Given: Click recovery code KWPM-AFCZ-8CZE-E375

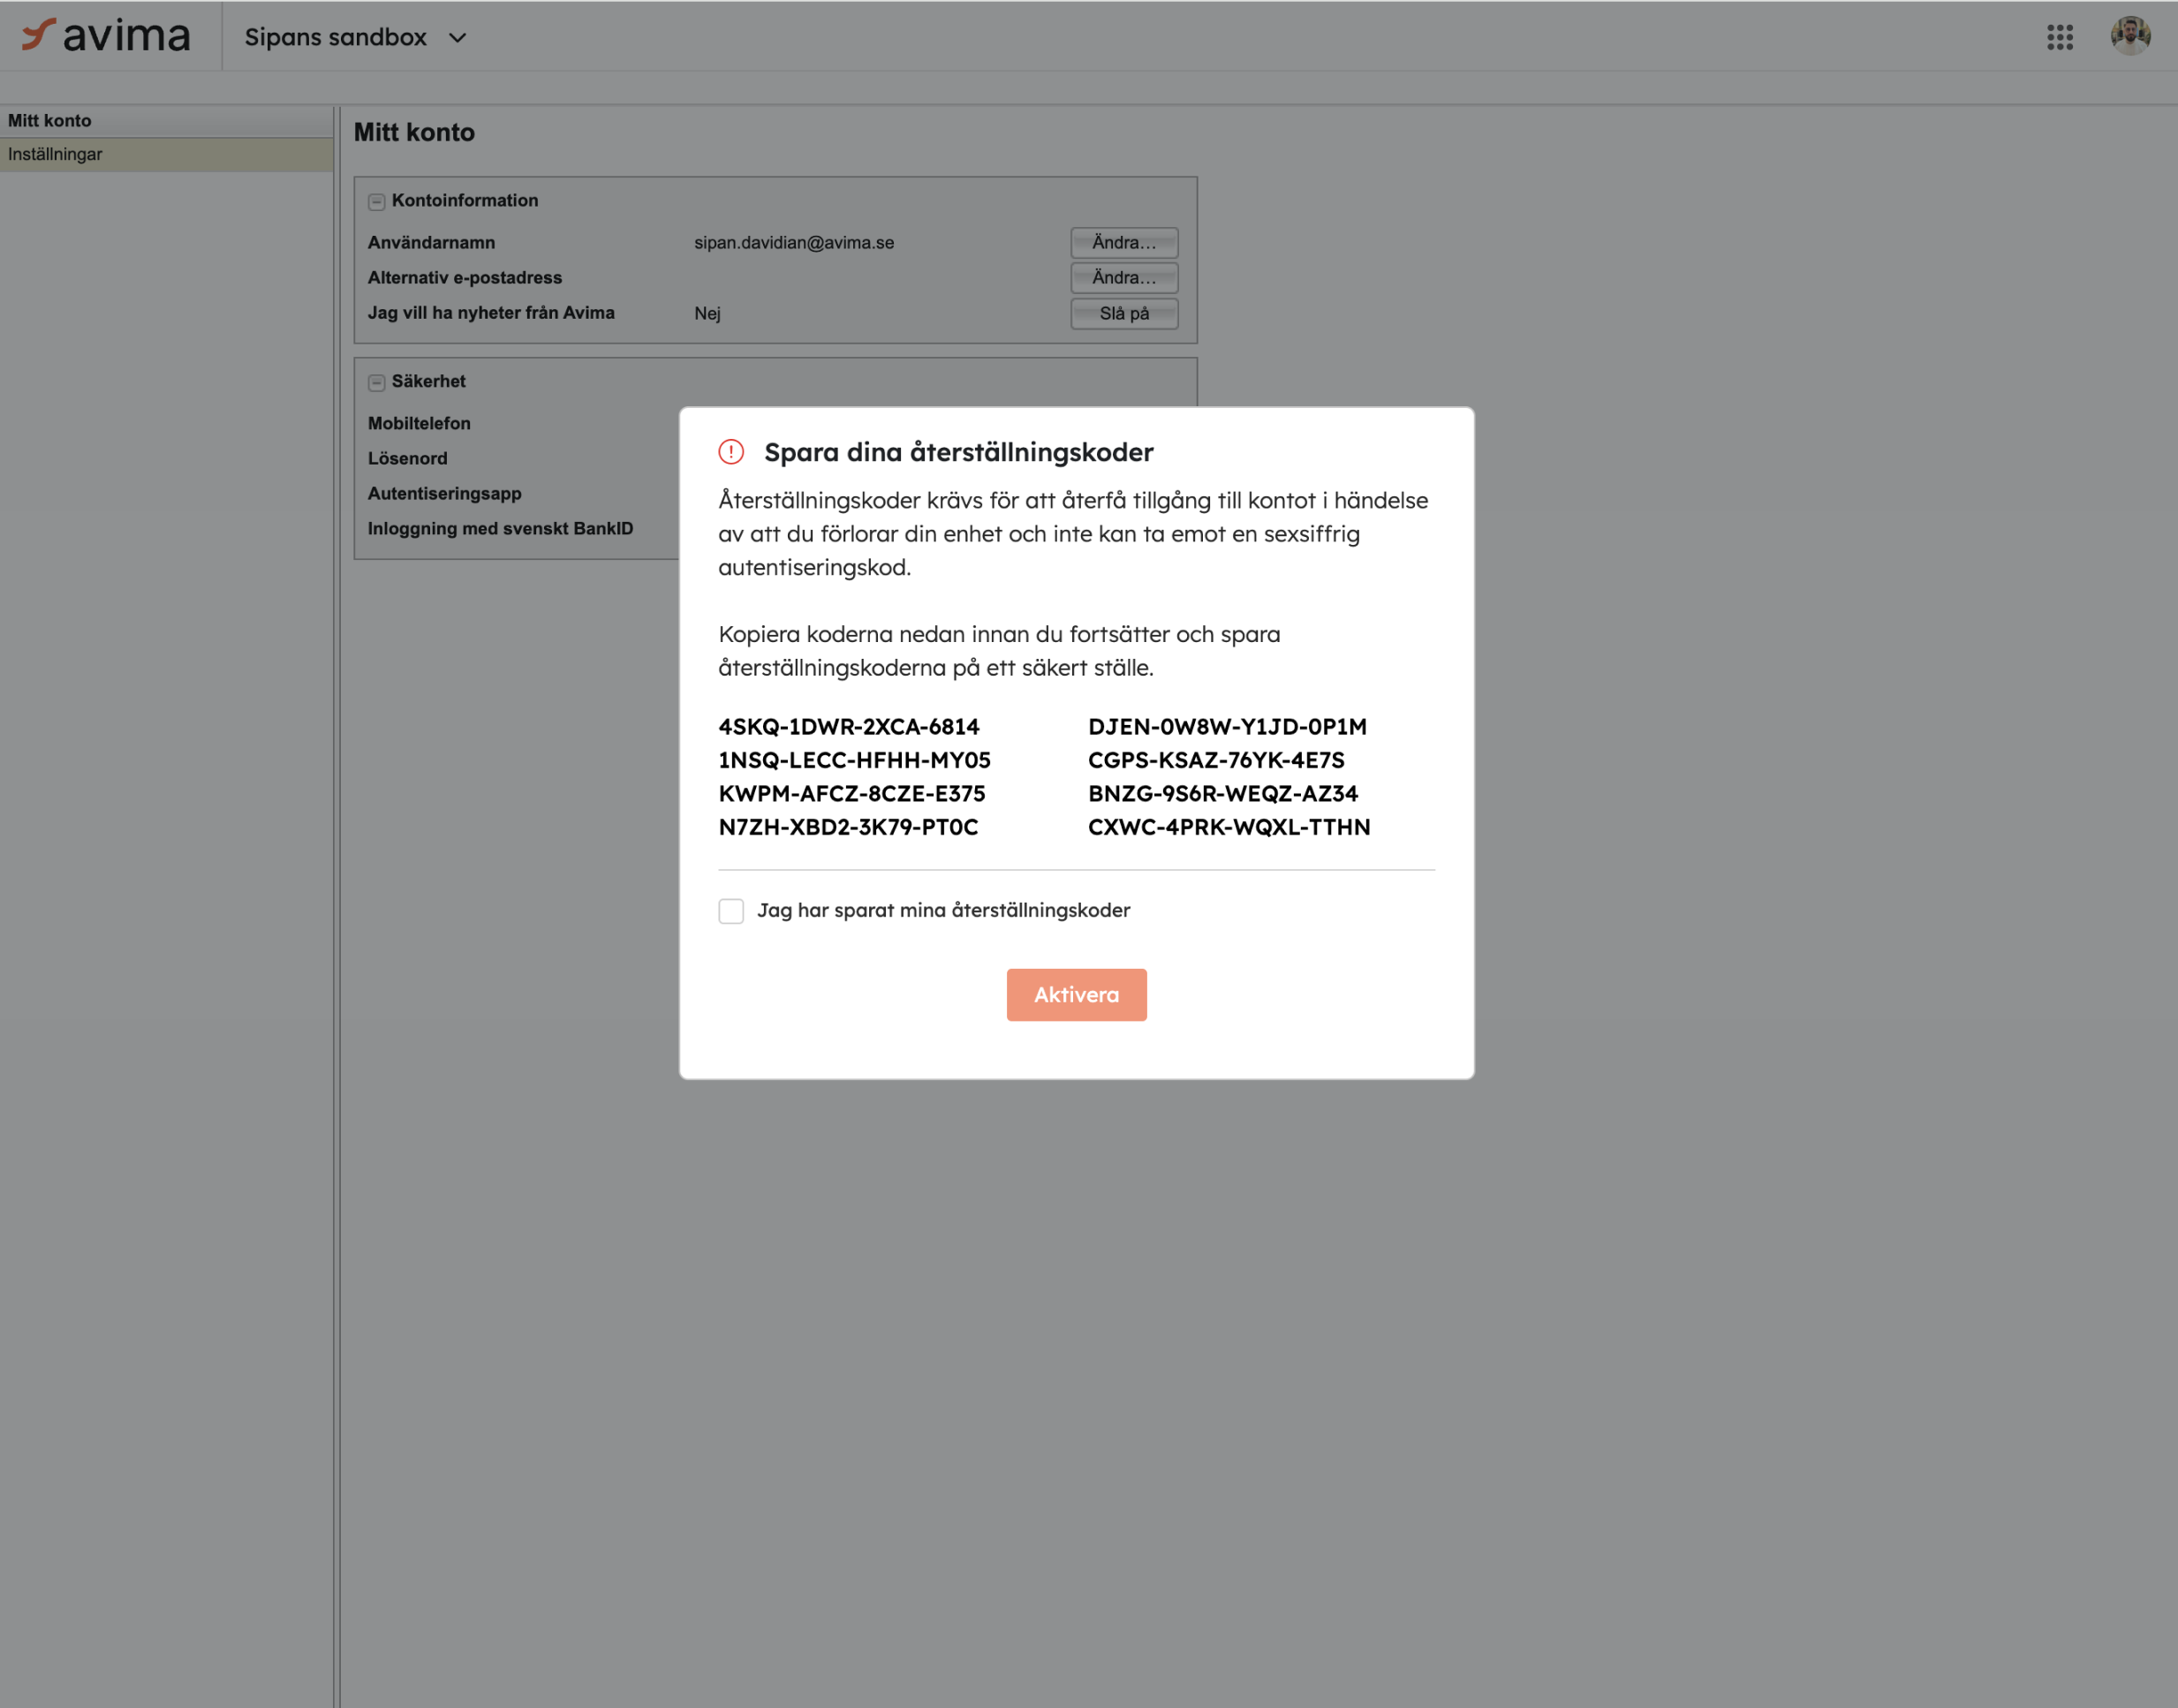Looking at the screenshot, I should (x=852, y=793).
